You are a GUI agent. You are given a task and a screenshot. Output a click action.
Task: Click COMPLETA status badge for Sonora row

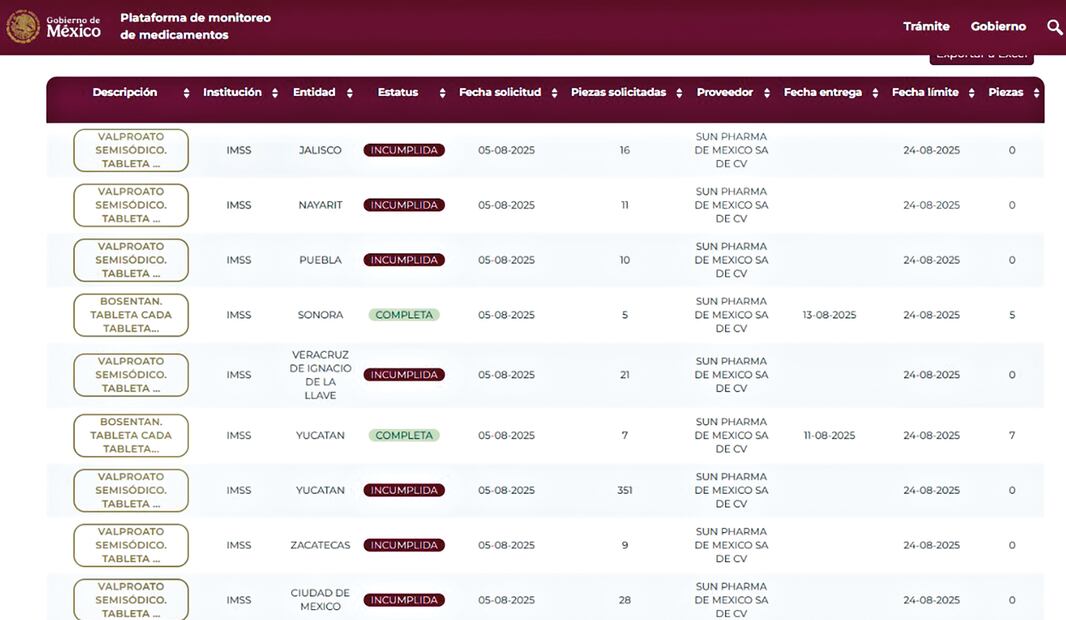(404, 315)
